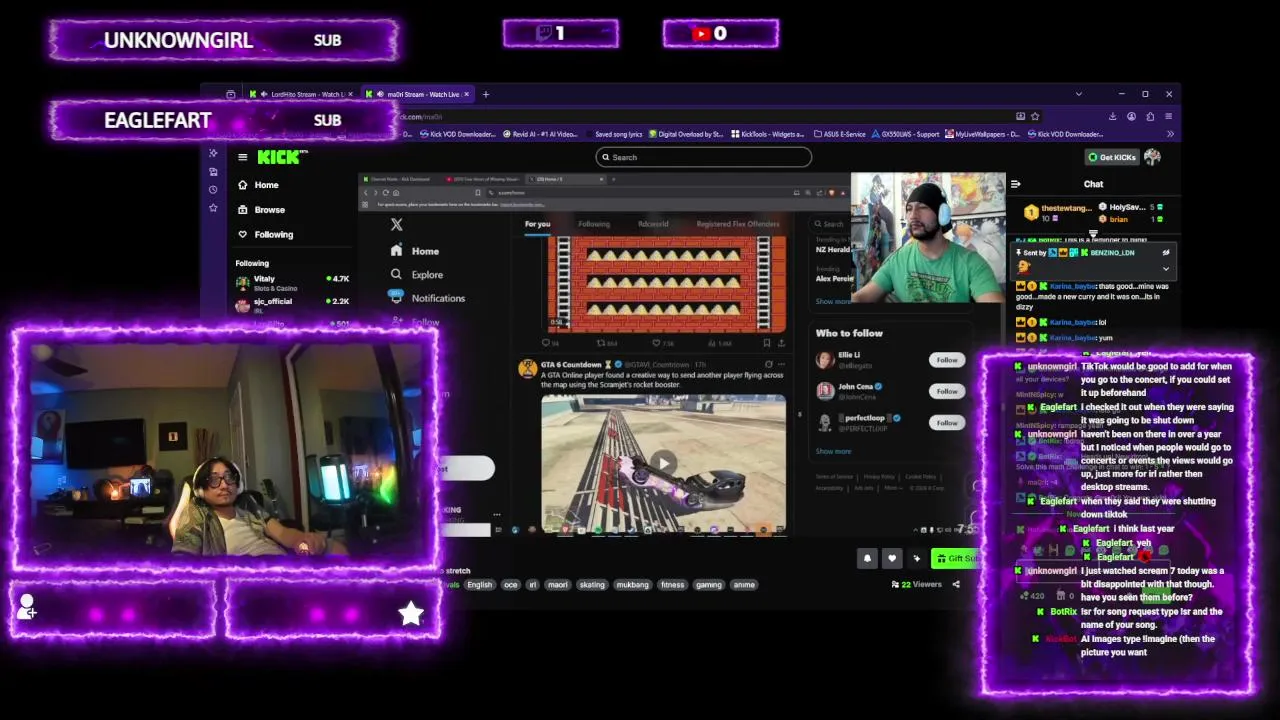
Task: Select Home in X sidebar
Action: [415, 251]
